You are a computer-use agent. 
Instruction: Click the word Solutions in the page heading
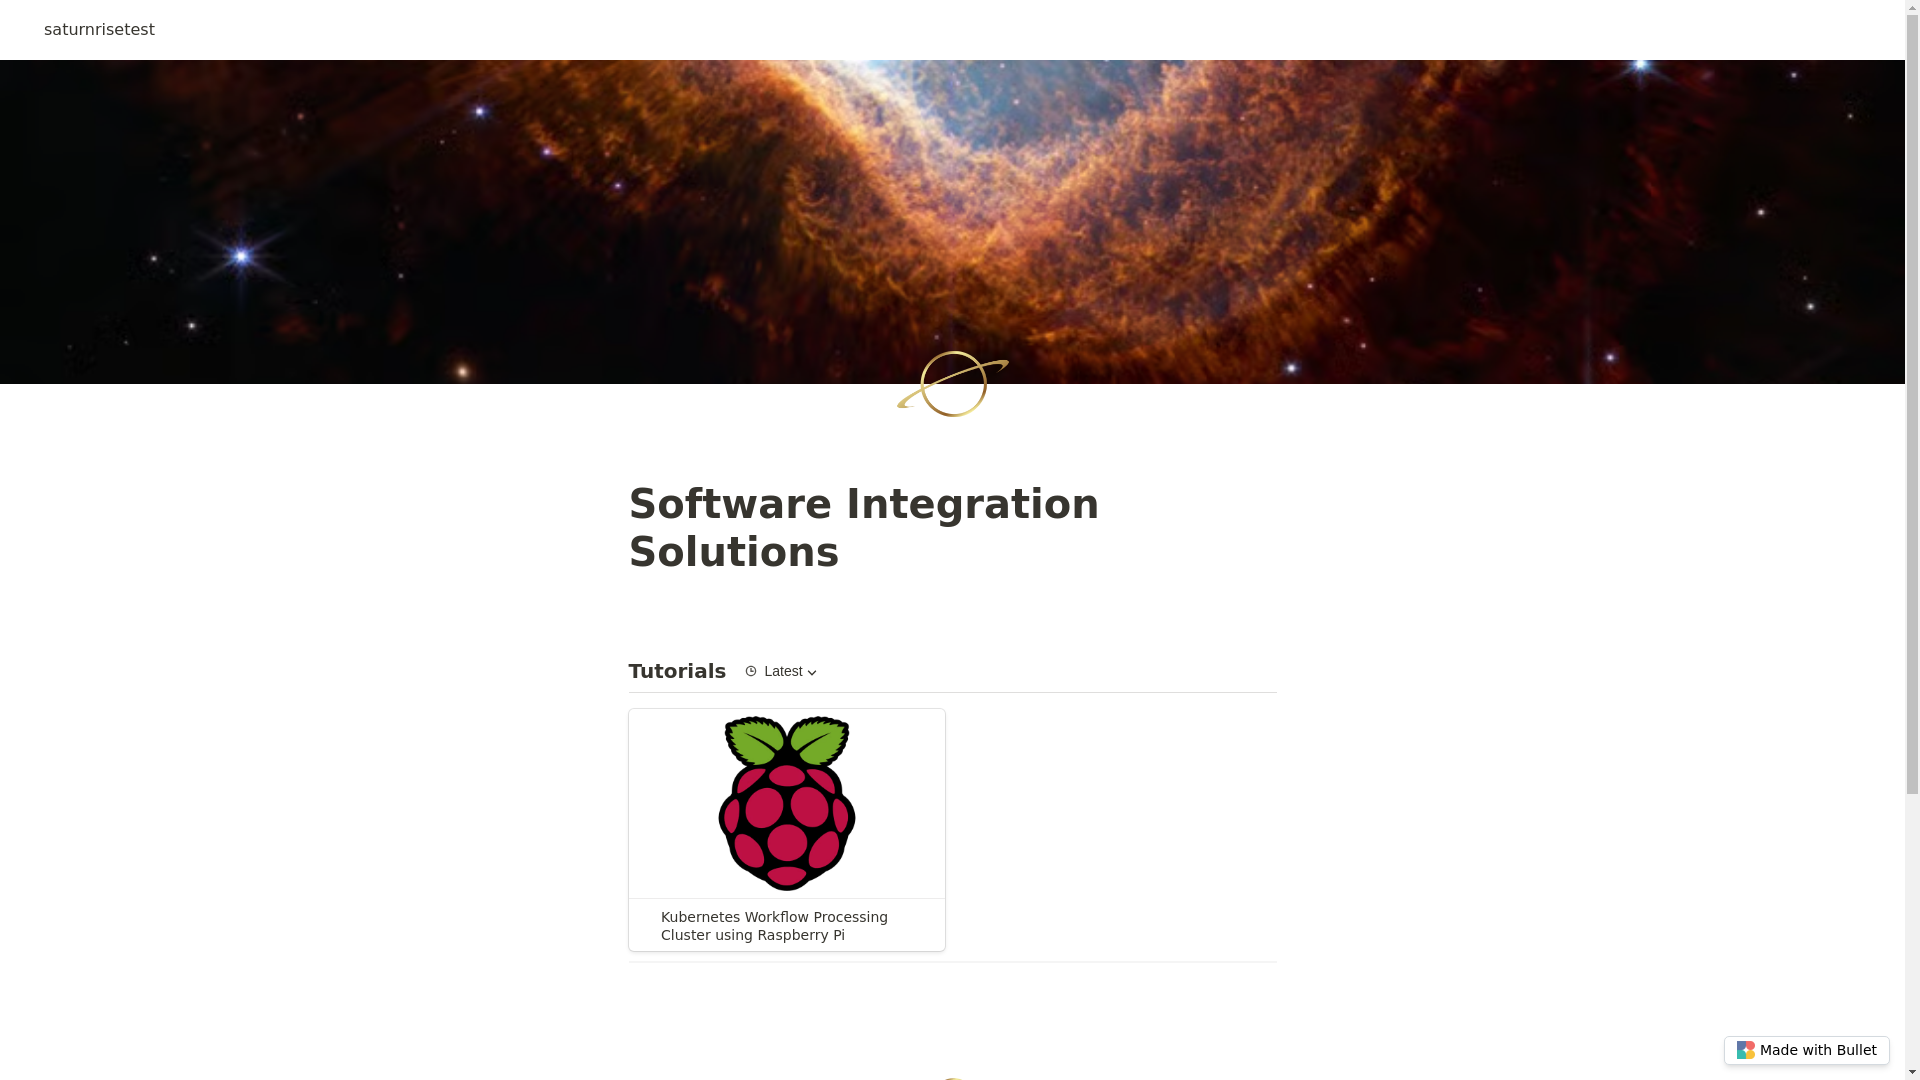[733, 552]
